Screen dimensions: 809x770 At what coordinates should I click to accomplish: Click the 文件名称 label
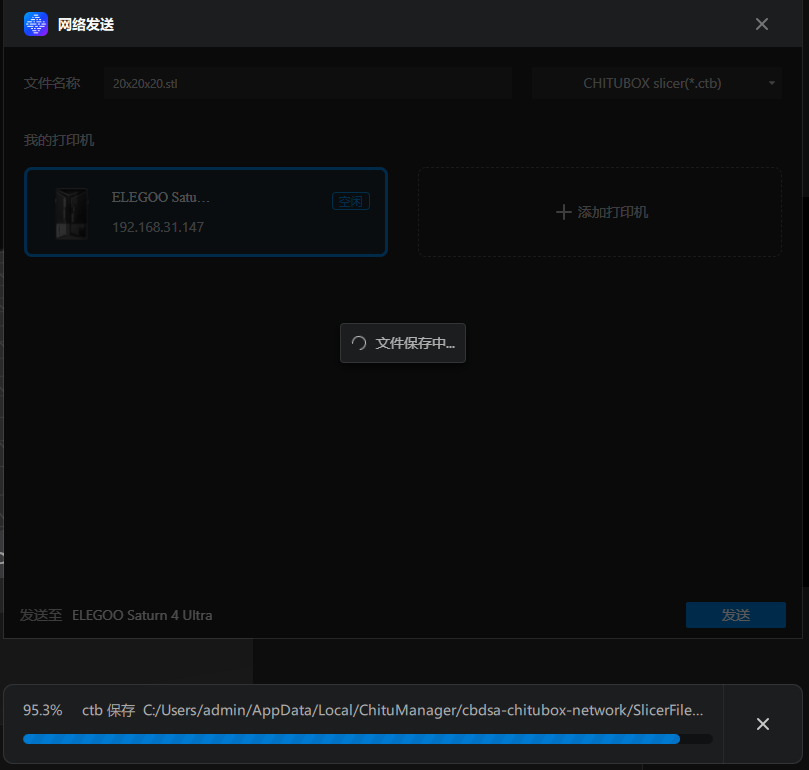coord(52,83)
